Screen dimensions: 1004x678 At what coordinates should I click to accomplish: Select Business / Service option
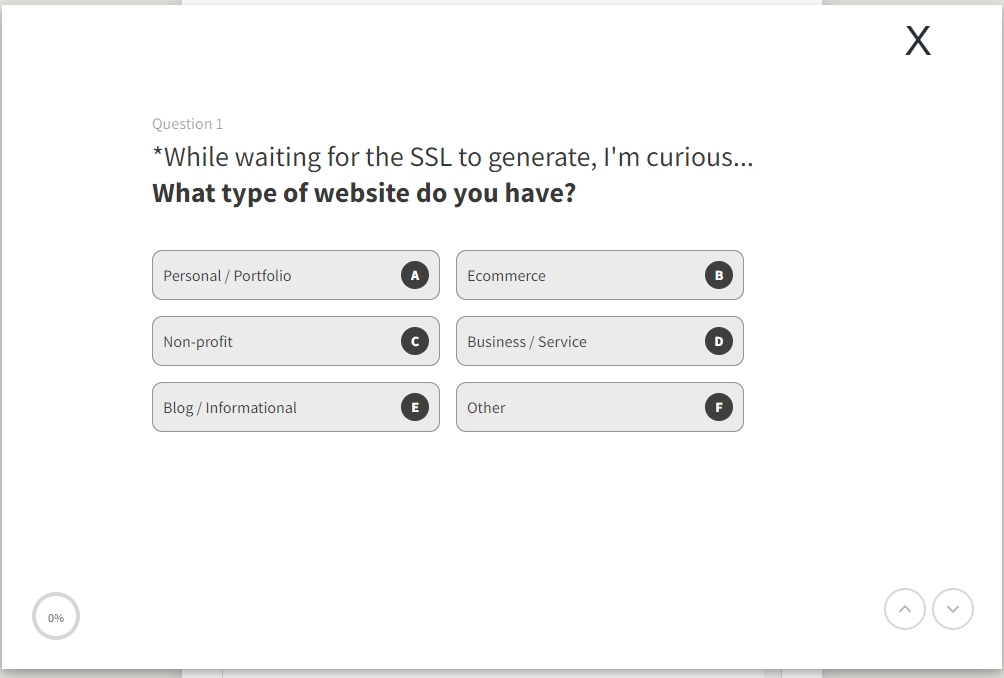tap(600, 341)
